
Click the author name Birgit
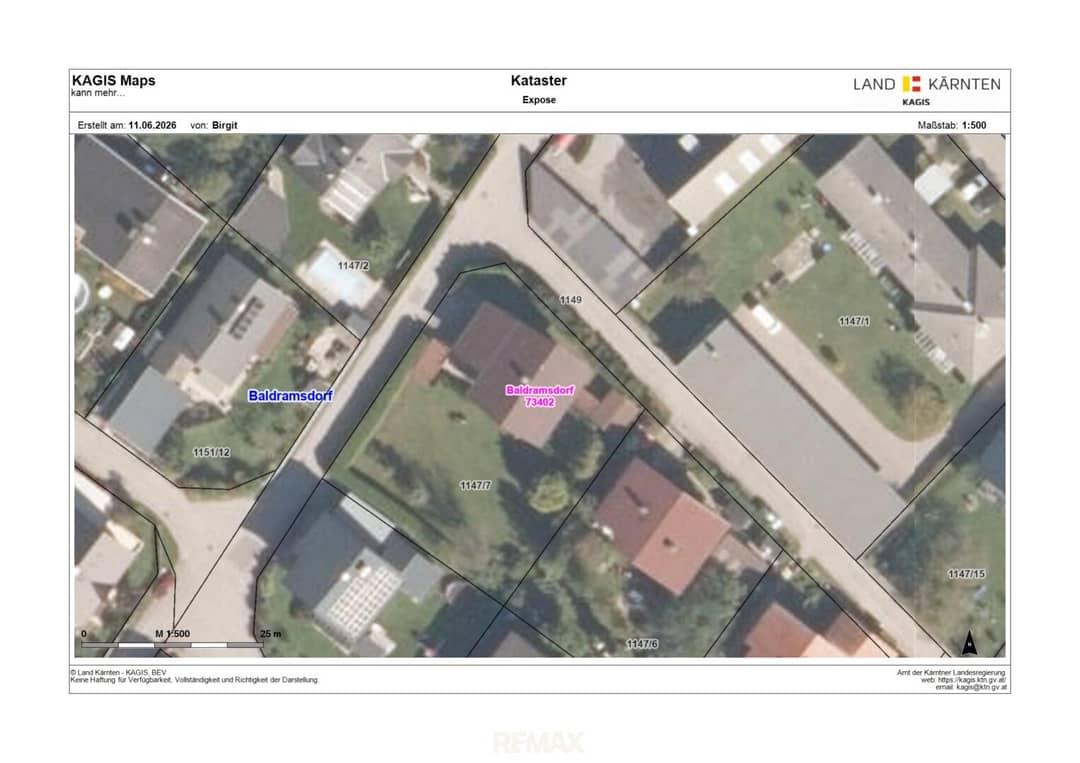point(225,125)
